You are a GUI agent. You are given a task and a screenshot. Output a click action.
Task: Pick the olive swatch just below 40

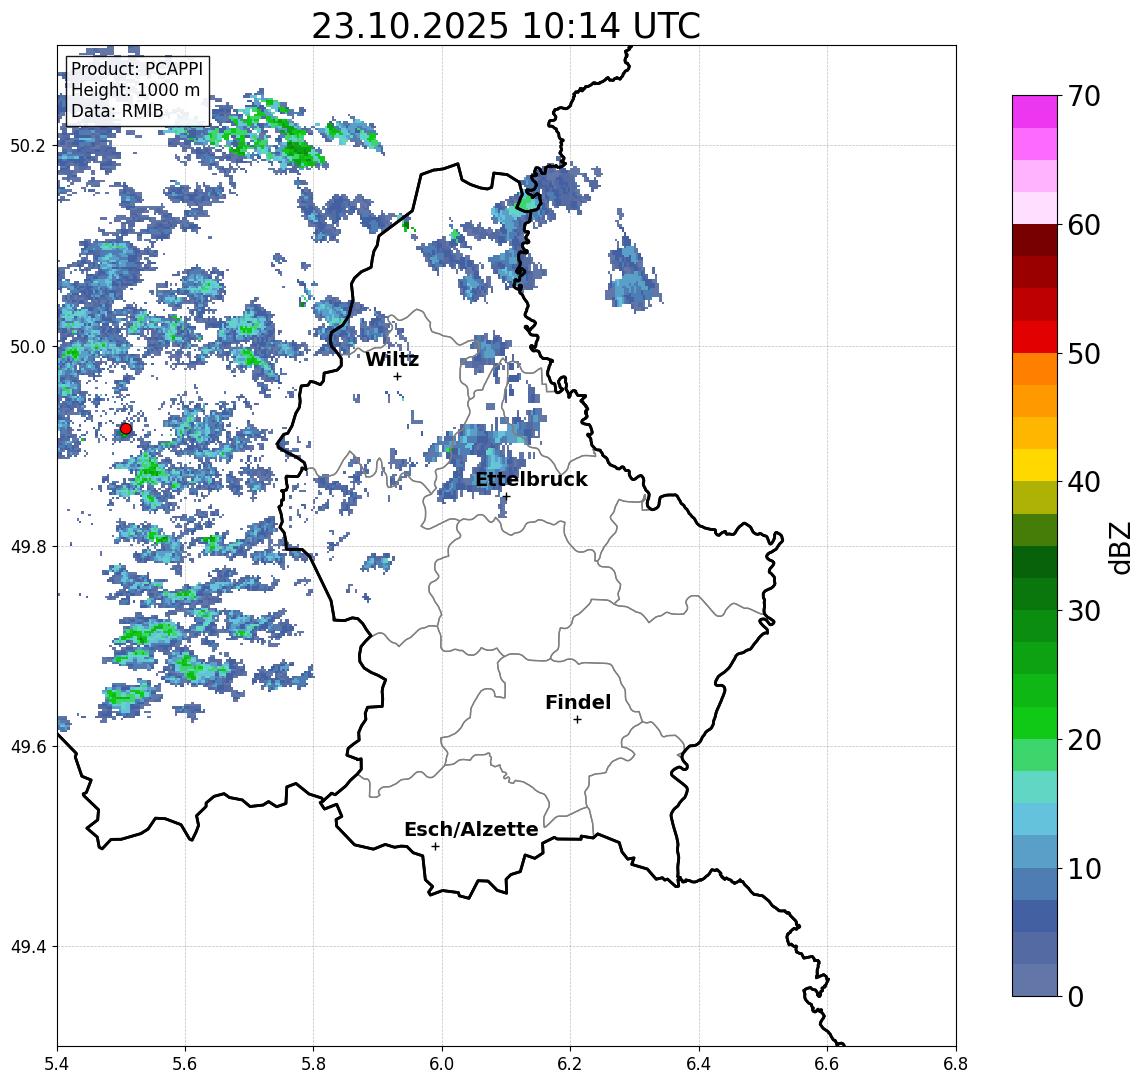tap(1035, 497)
